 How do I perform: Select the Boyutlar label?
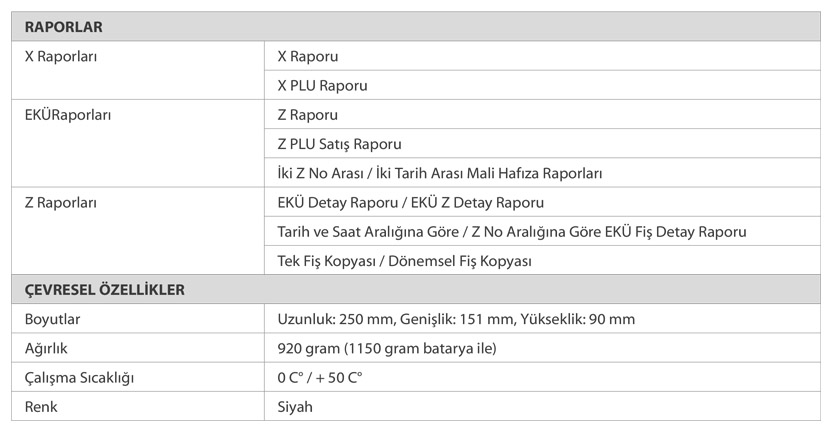(52, 319)
